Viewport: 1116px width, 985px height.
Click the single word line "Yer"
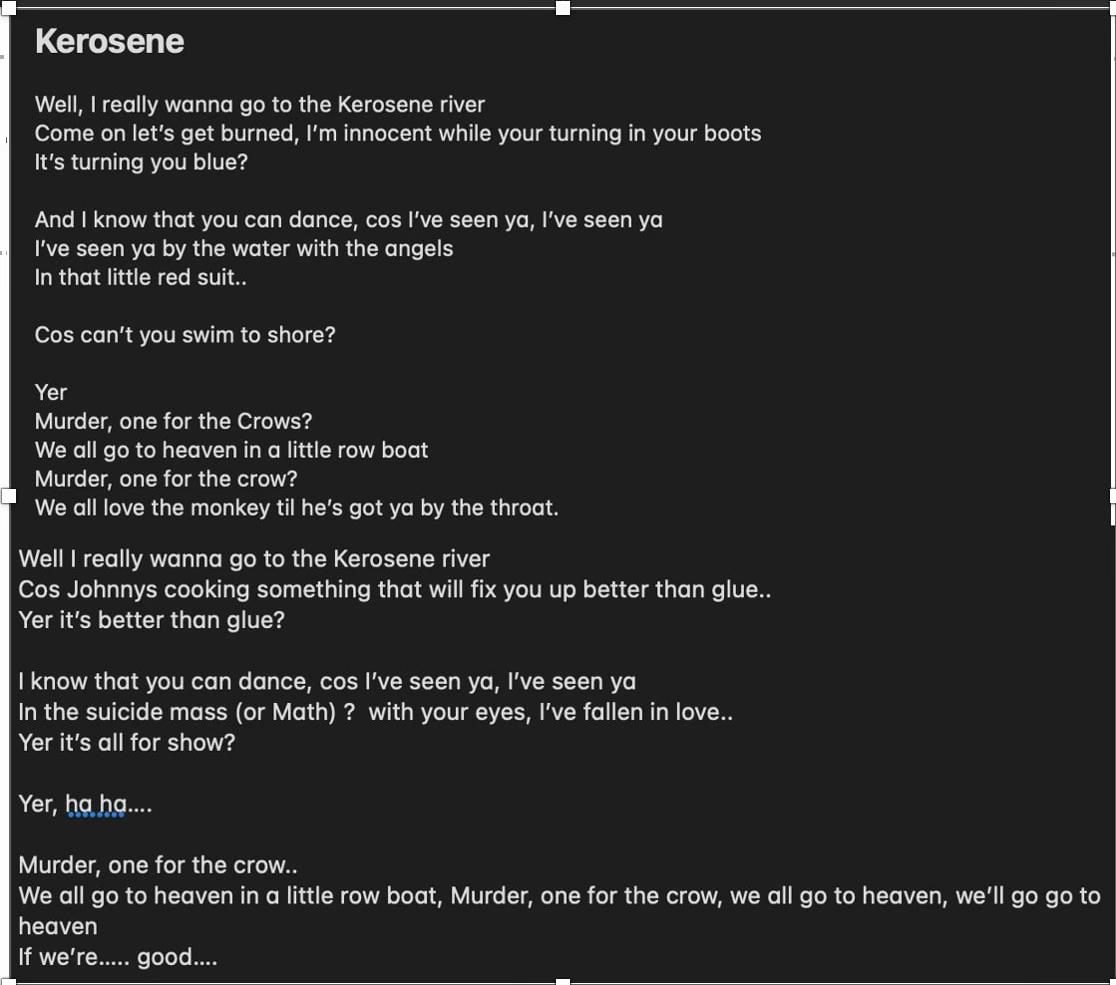click(51, 392)
